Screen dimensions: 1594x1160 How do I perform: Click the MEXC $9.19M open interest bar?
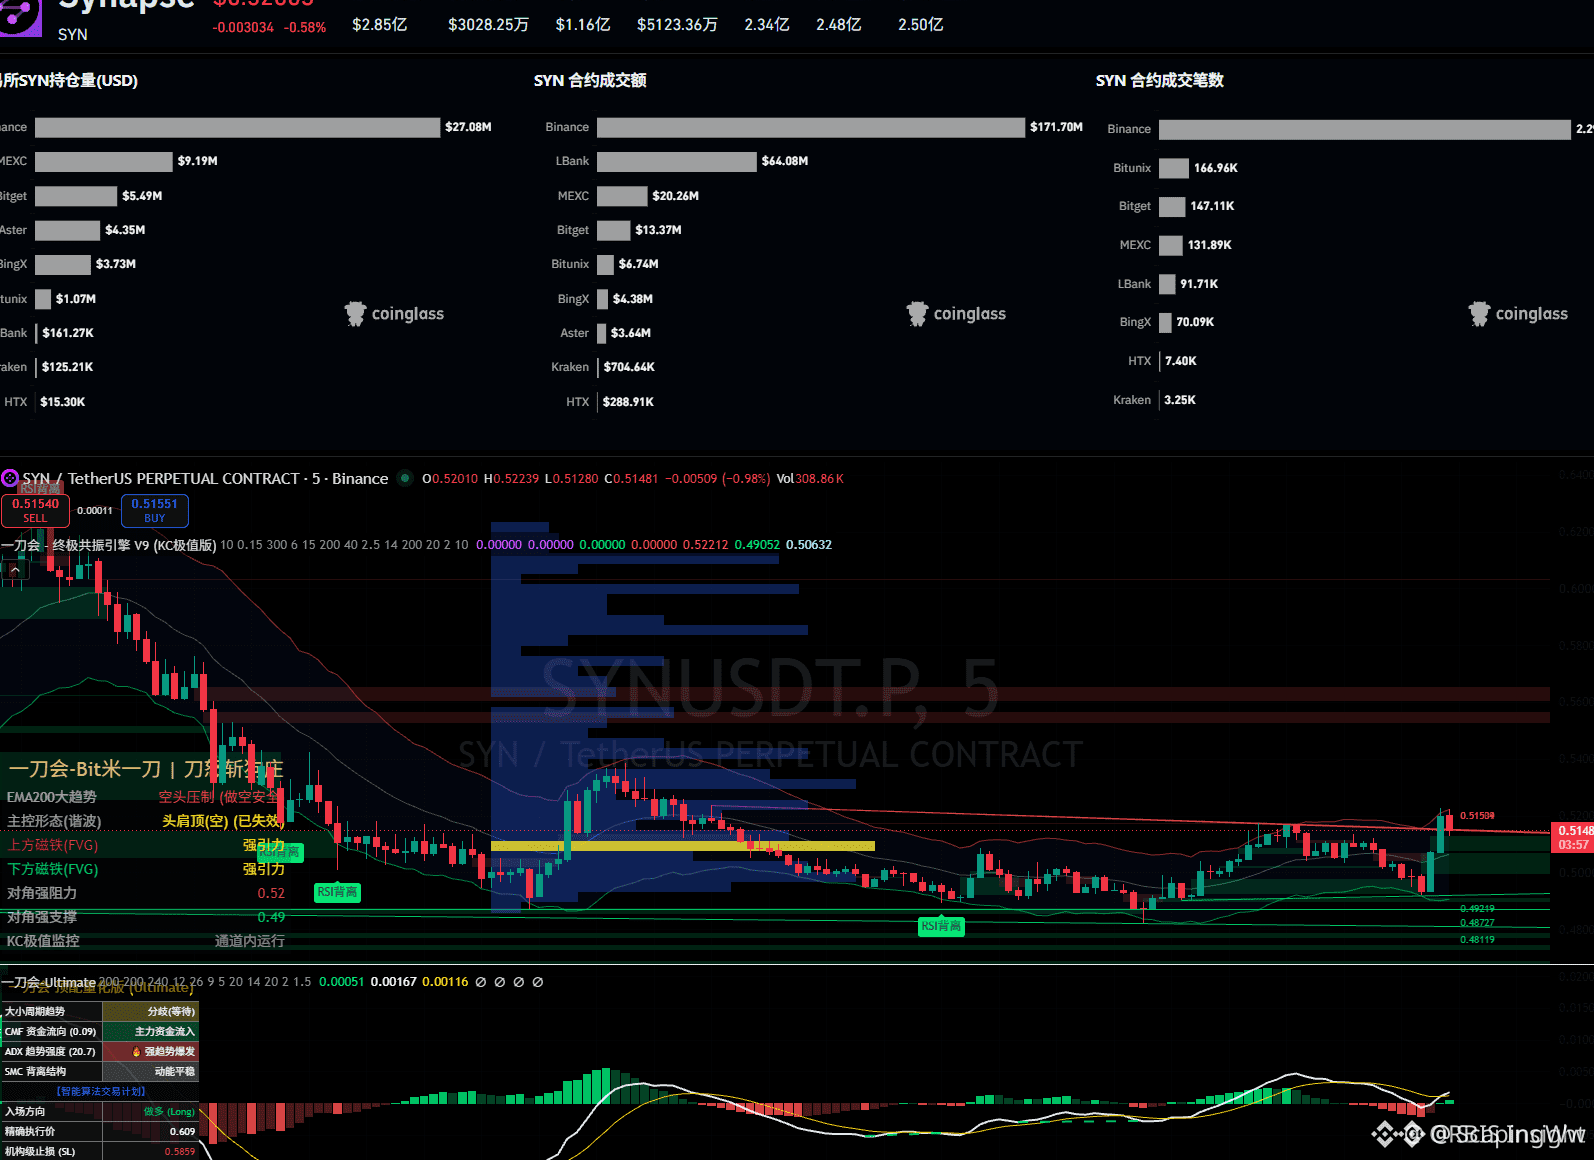tap(104, 161)
